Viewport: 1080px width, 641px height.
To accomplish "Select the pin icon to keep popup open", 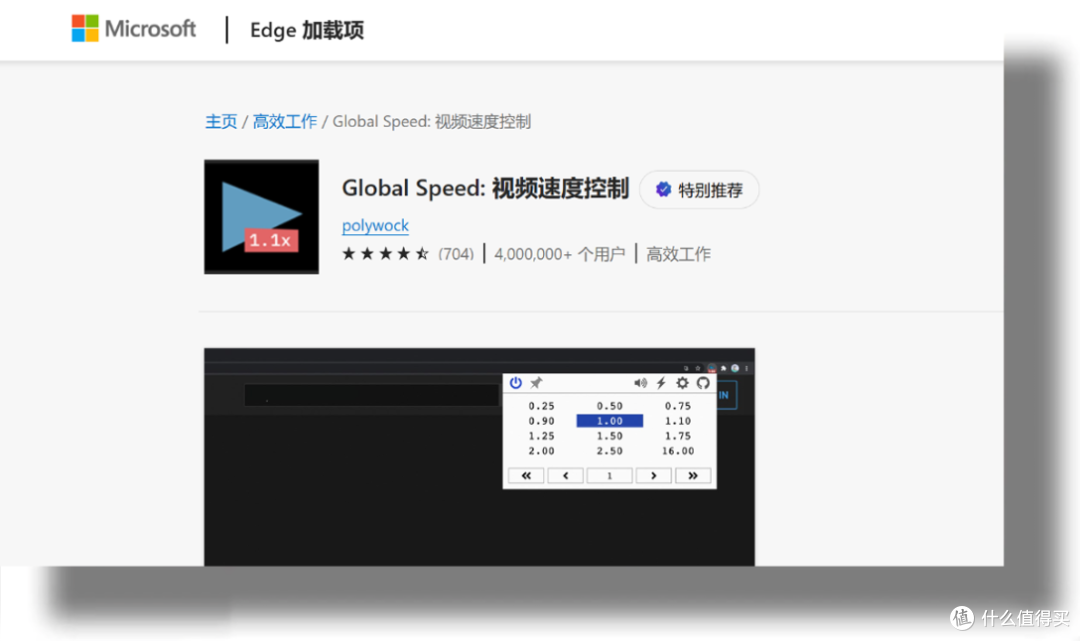I will click(536, 383).
